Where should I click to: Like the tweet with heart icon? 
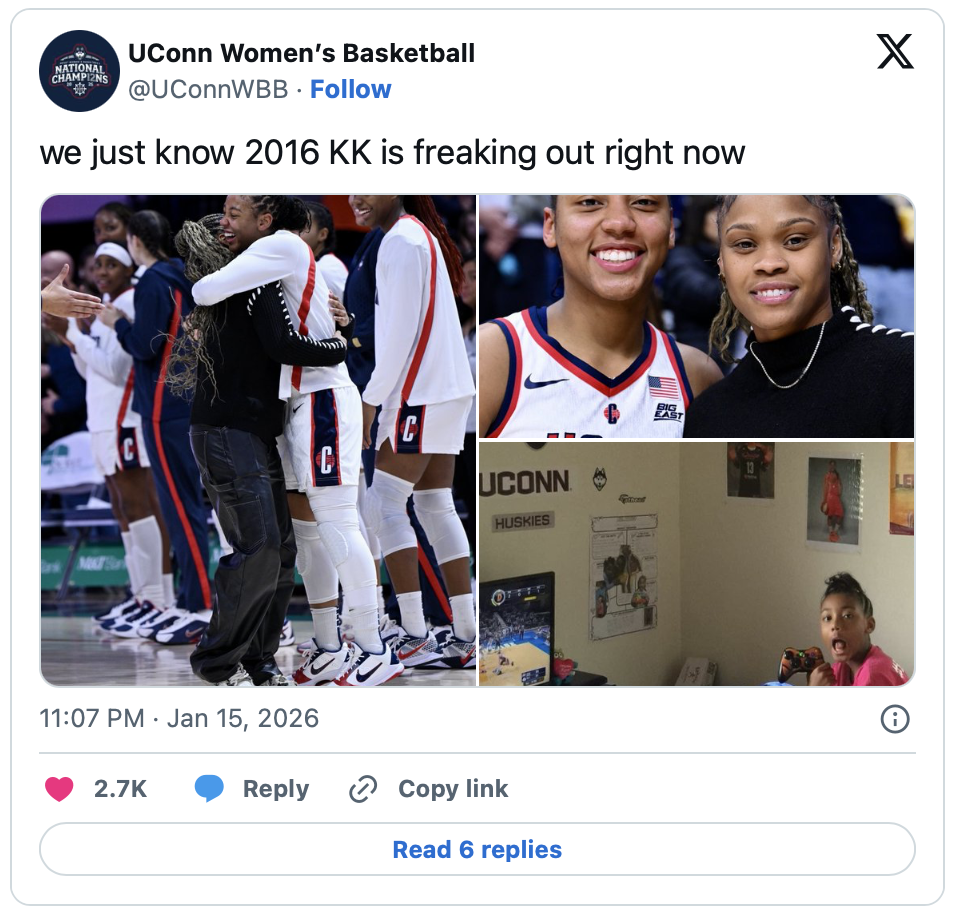coord(59,789)
